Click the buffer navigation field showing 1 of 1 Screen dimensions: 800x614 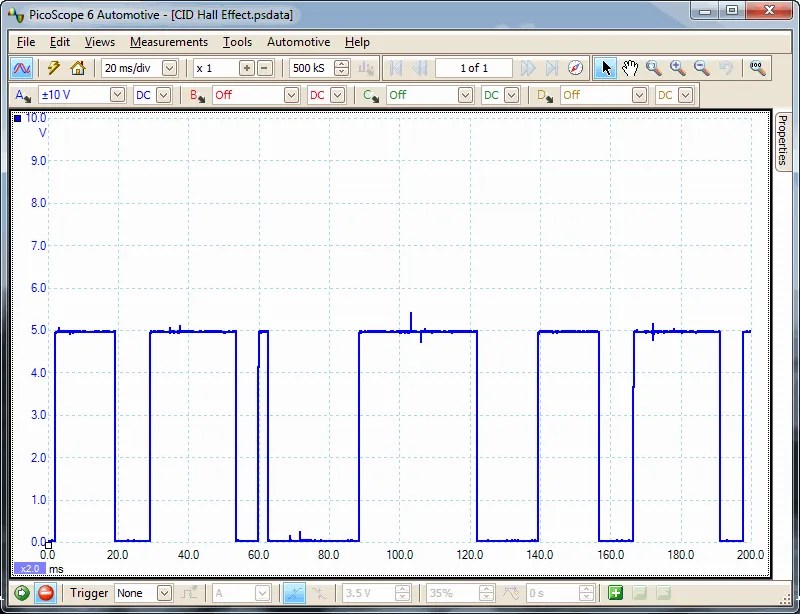pyautogui.click(x=475, y=68)
